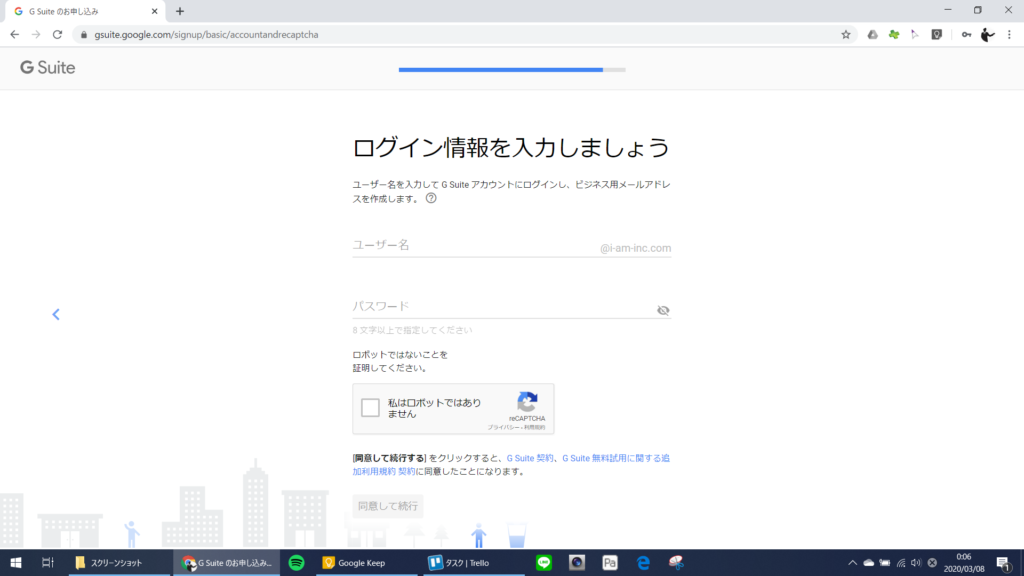The width and height of the screenshot is (1024, 576).
Task: Open the Windows Start menu
Action: tap(16, 562)
